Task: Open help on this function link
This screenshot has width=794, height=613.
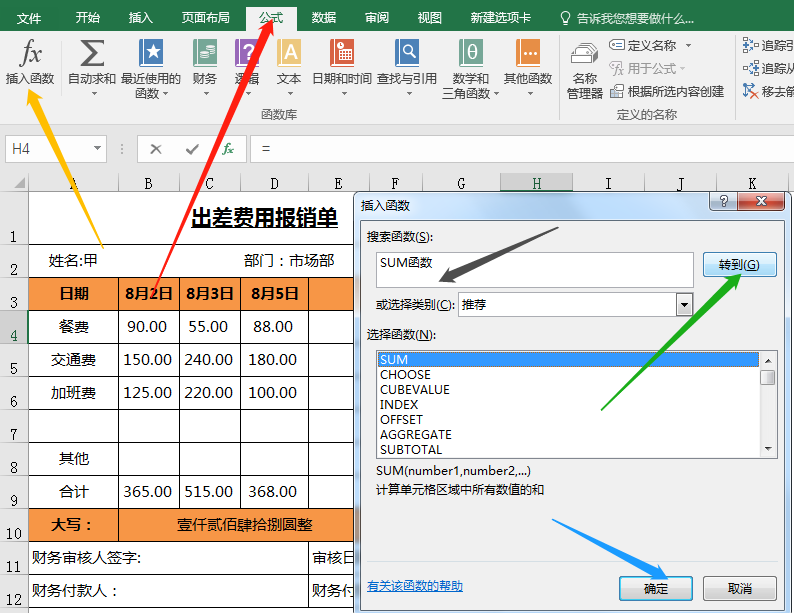Action: click(415, 586)
